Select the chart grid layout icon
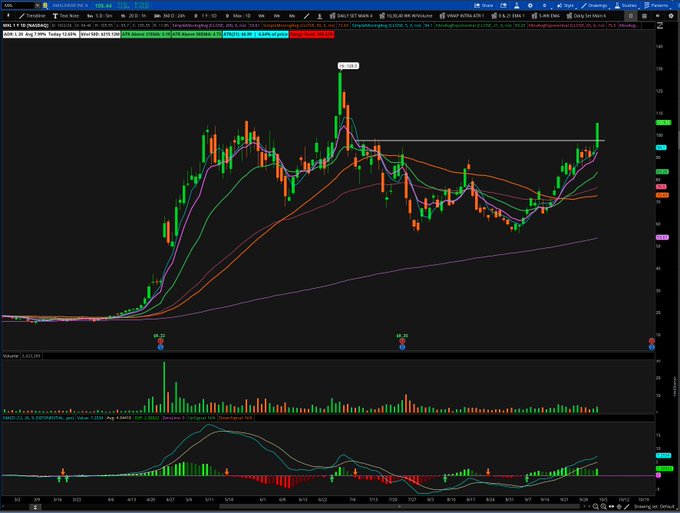680x513 pixels. click(x=644, y=16)
